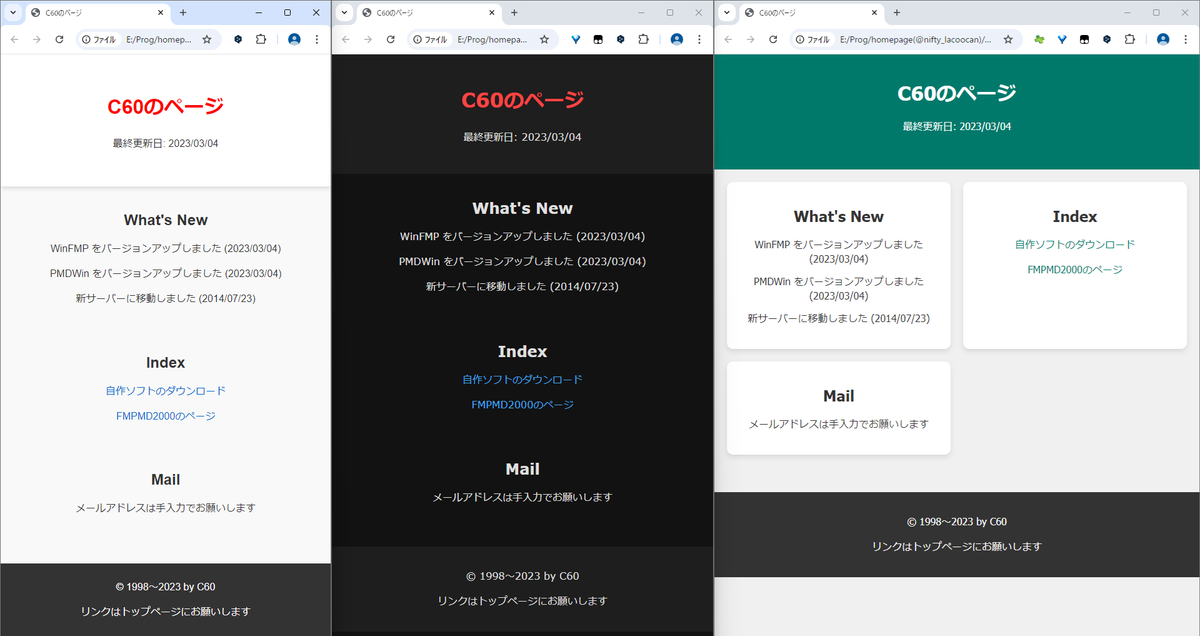Reload the page in the dark-themed window

point(391,39)
